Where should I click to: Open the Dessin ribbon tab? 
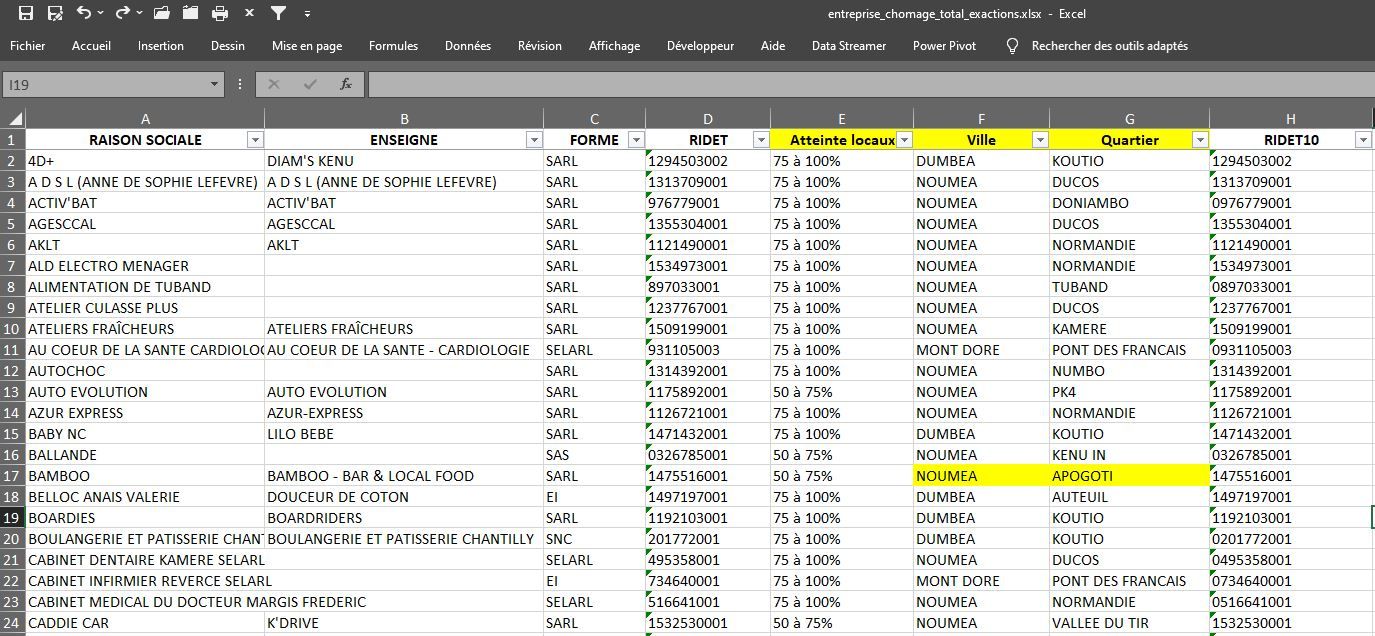click(x=228, y=46)
